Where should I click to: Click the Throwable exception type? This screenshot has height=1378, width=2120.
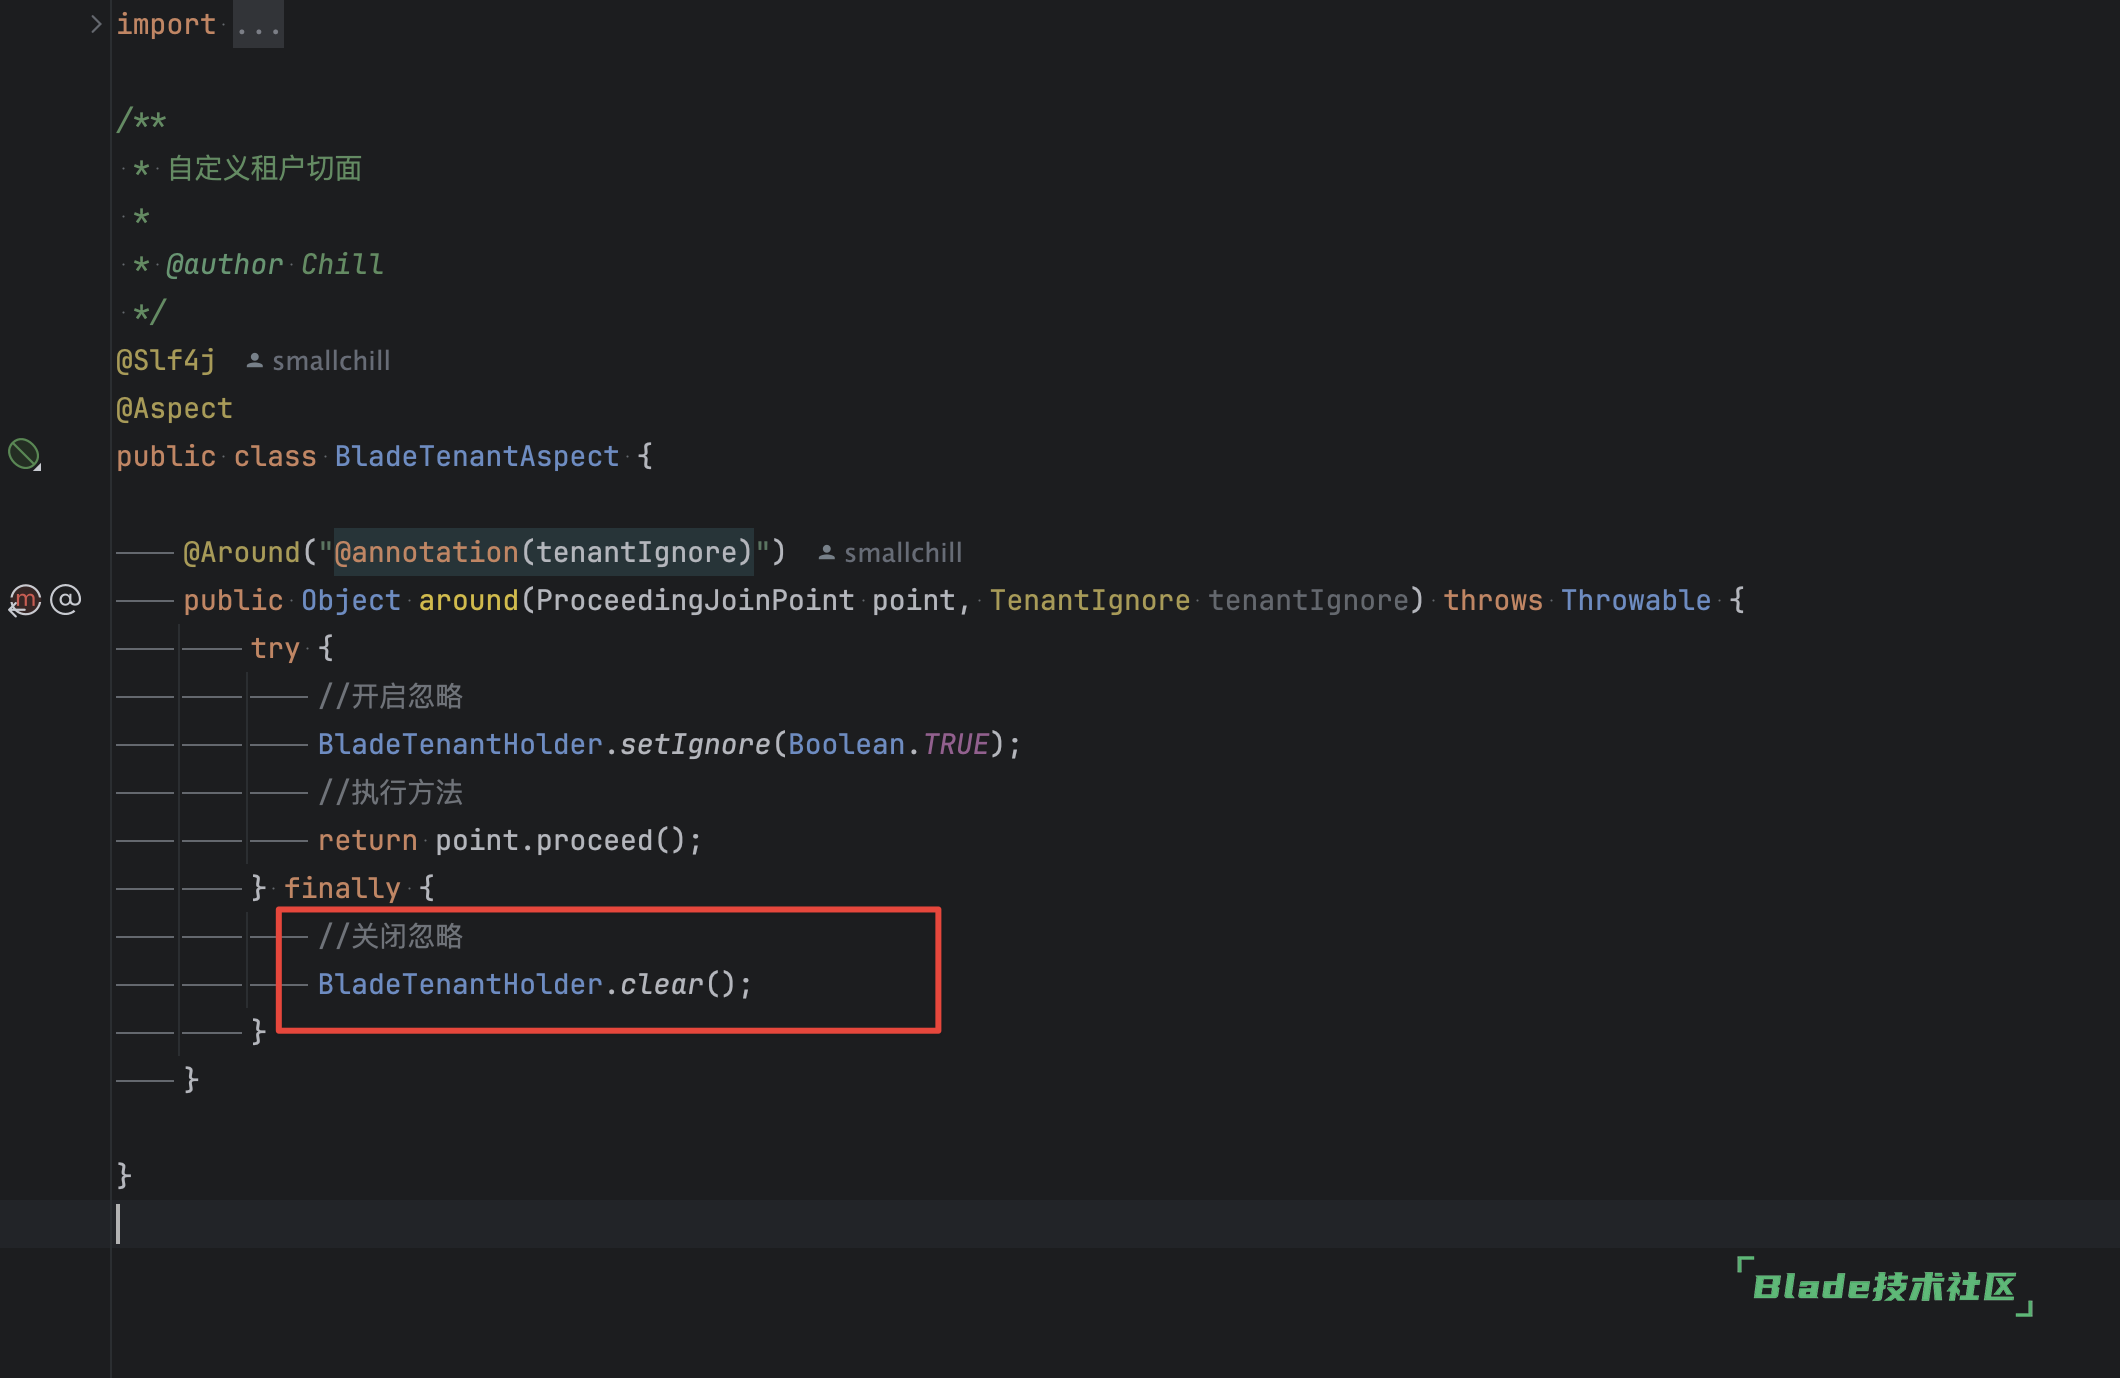[1636, 600]
